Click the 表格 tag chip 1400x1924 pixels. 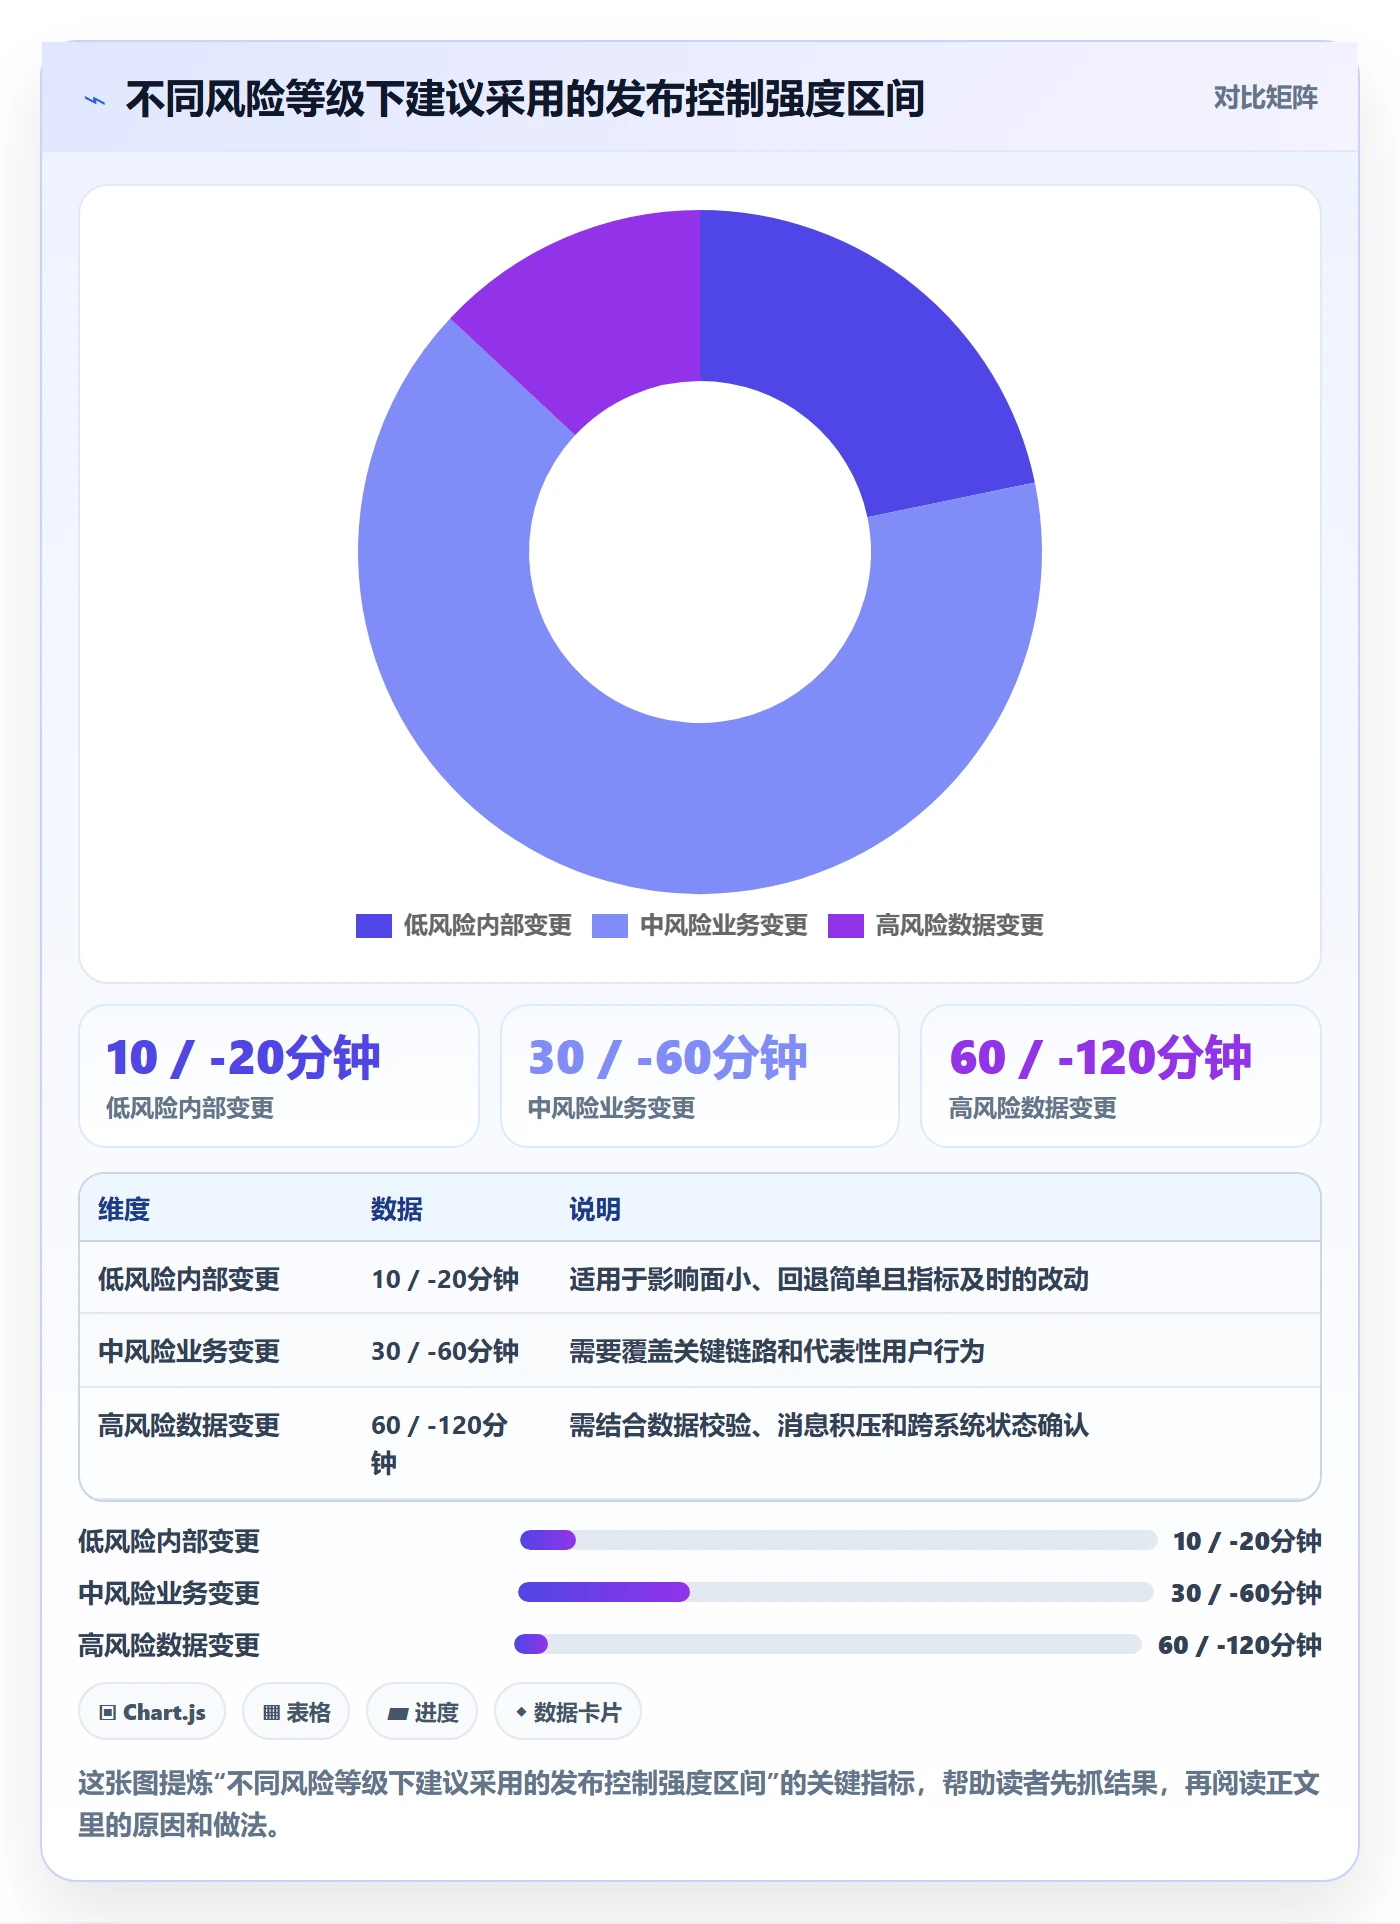296,1712
